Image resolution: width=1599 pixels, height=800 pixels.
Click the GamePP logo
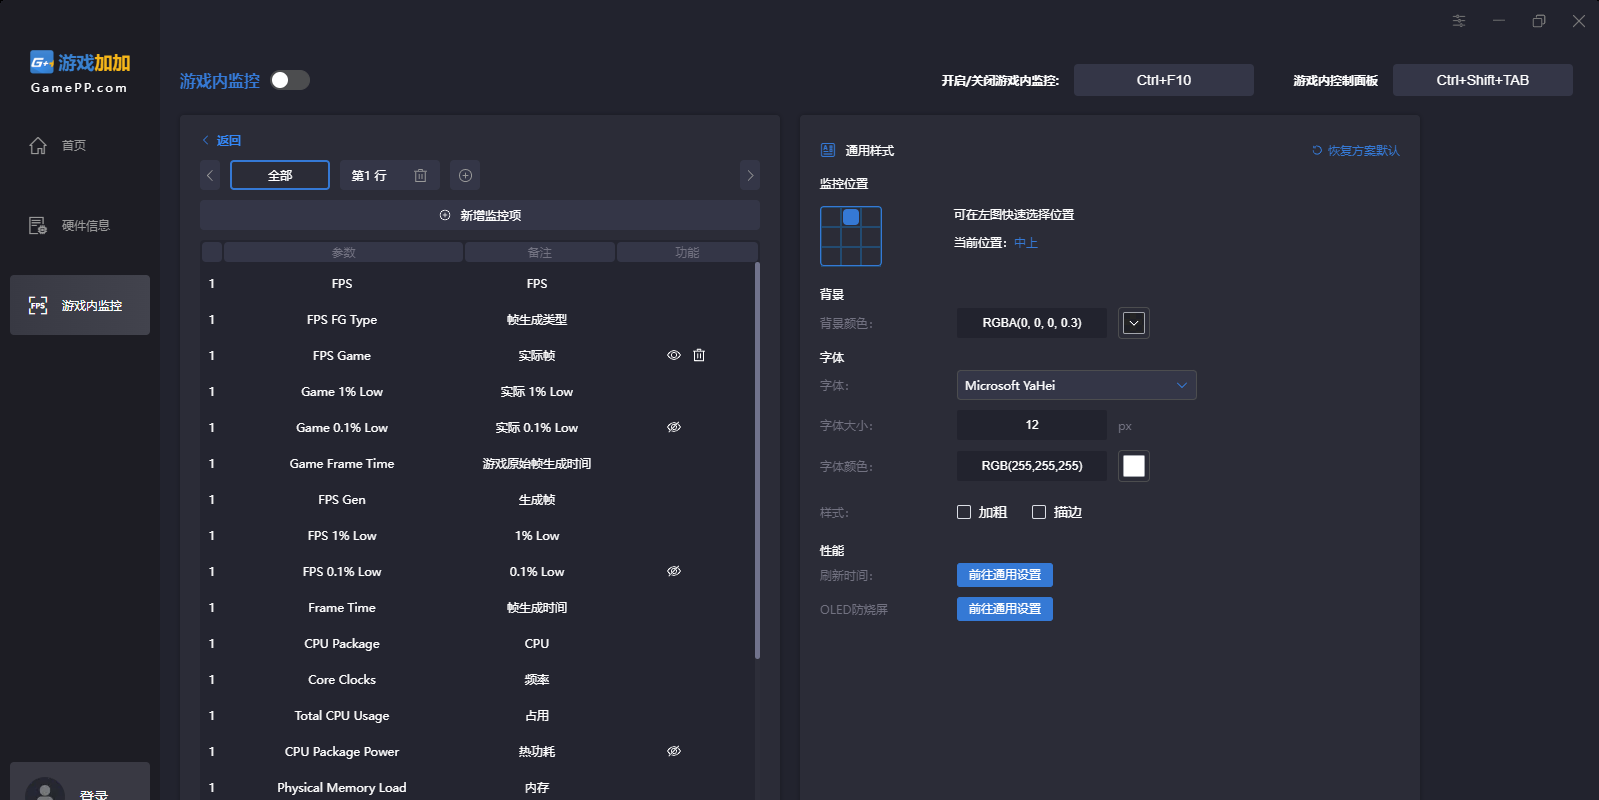pos(80,72)
